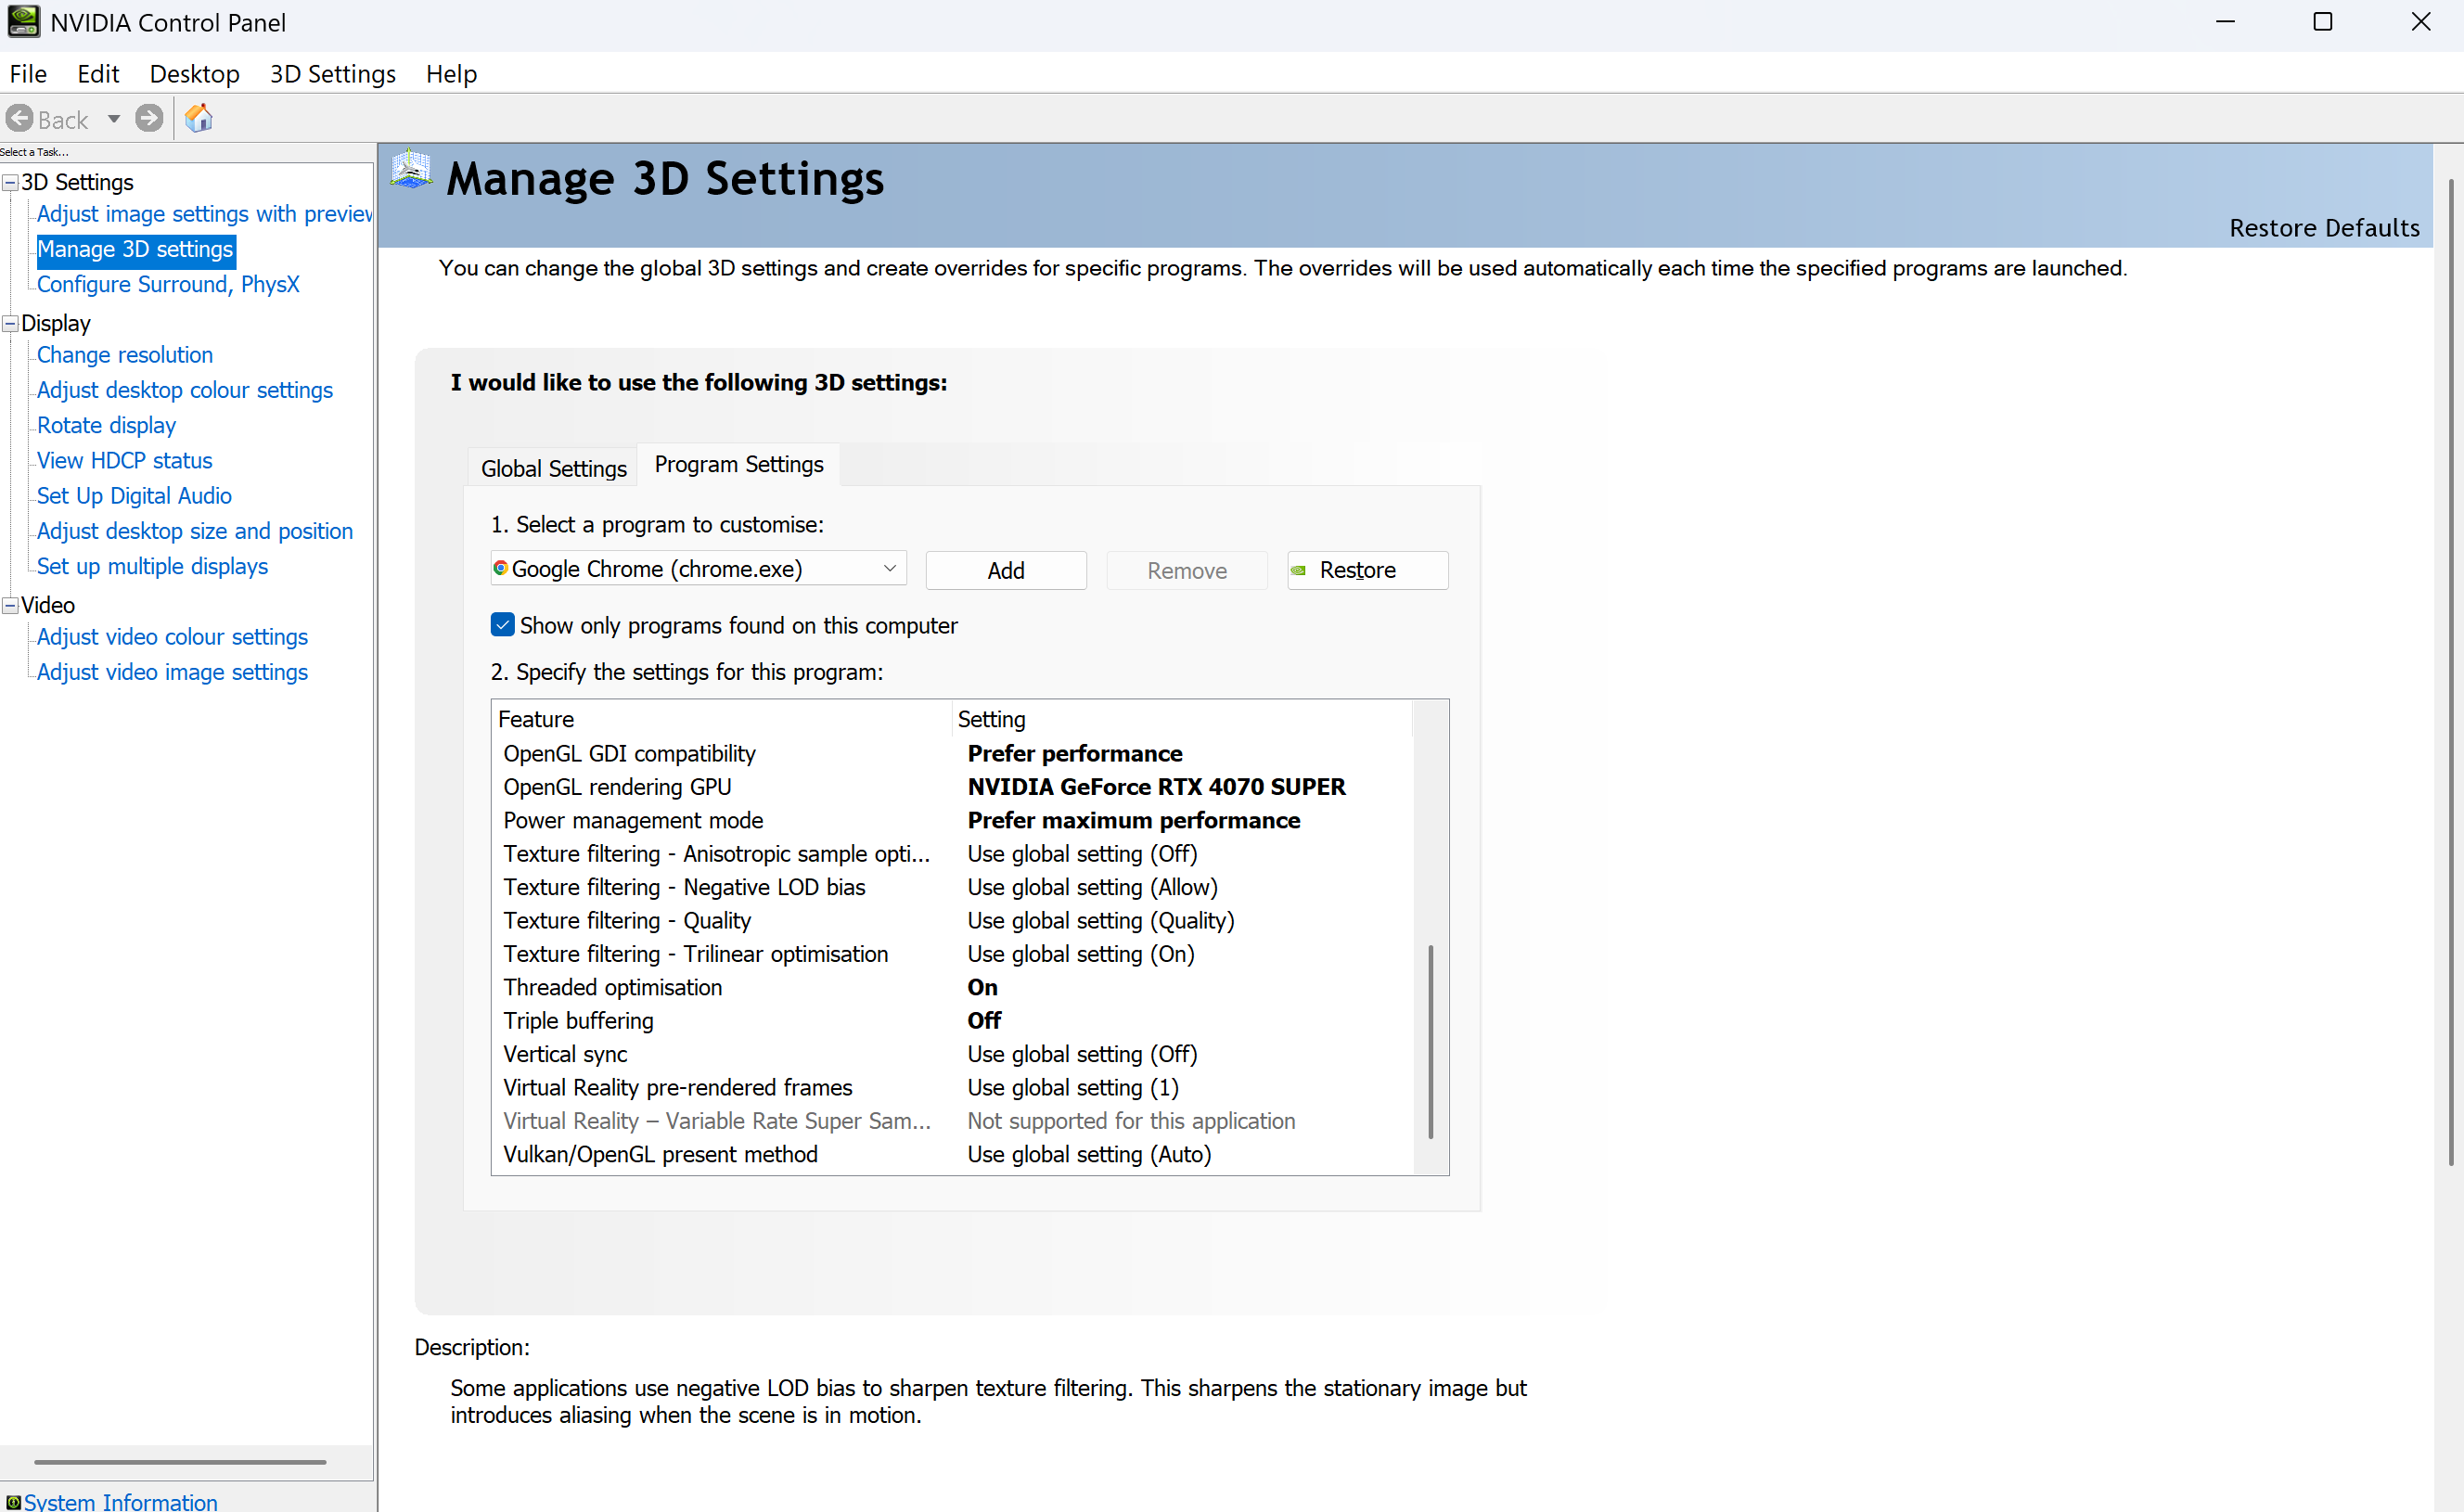Open View HDCP status
This screenshot has width=2464, height=1512.
125,460
